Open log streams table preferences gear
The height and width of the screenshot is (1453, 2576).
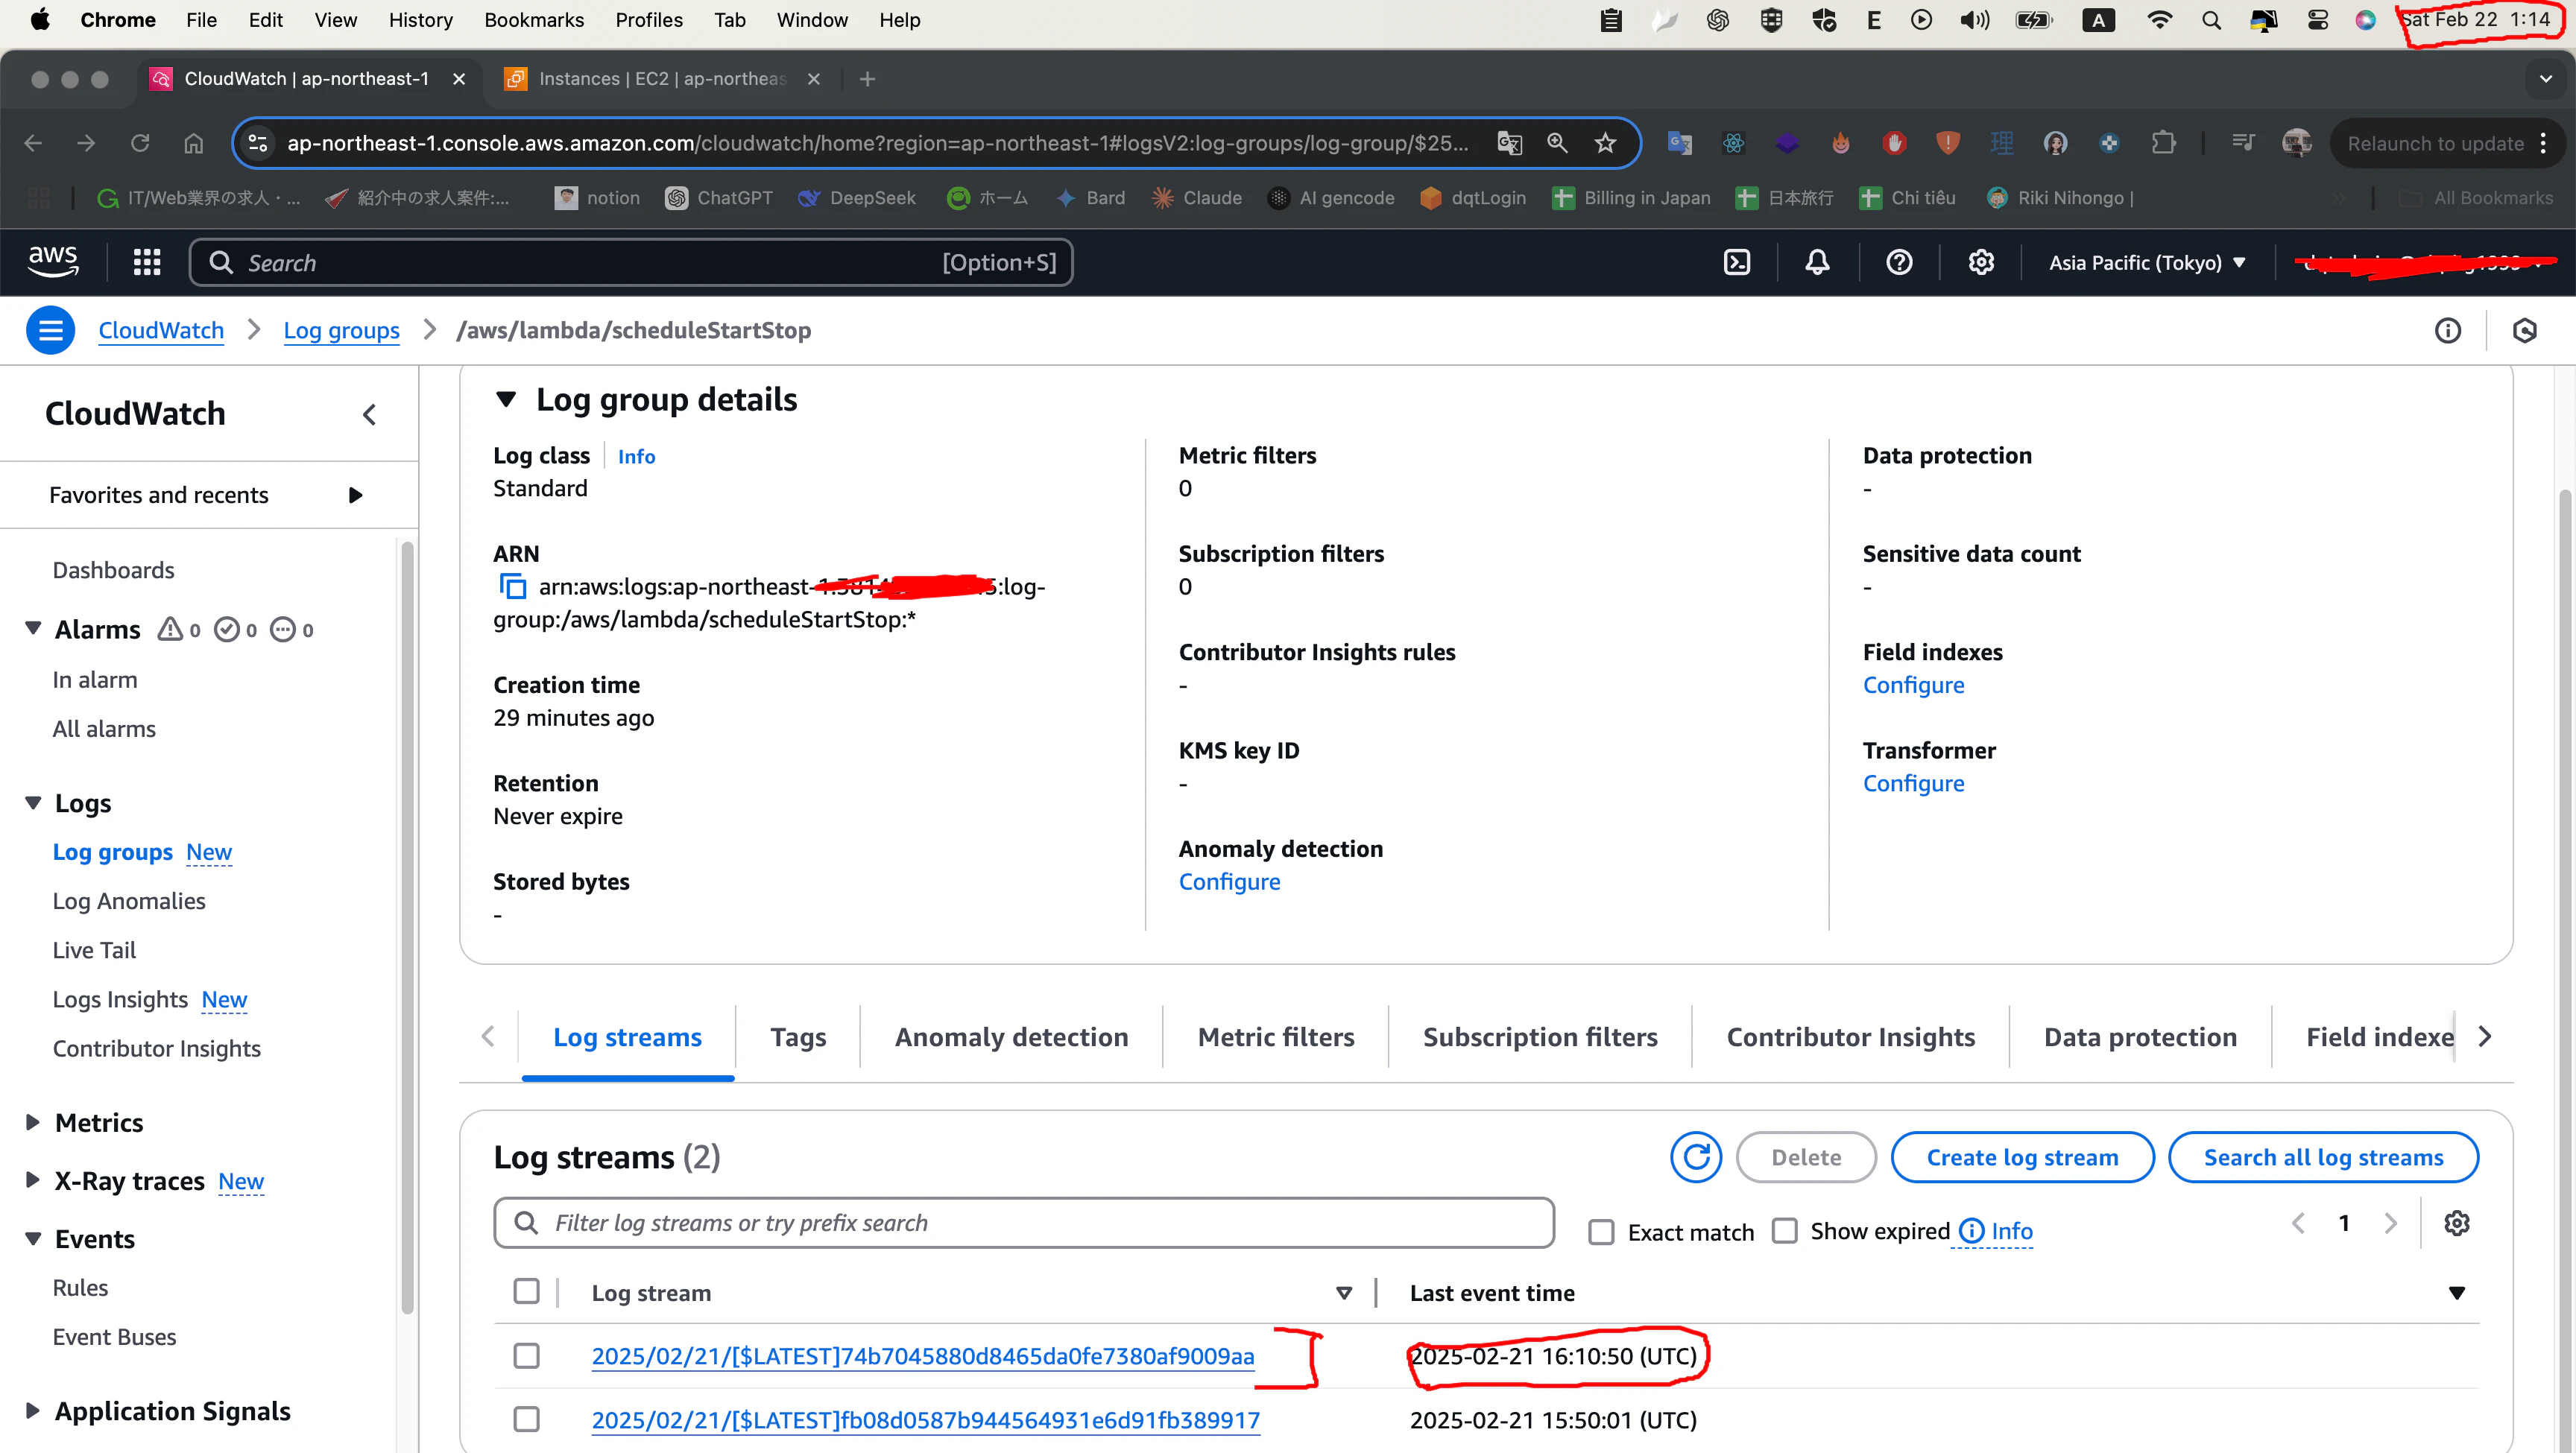[x=2456, y=1223]
